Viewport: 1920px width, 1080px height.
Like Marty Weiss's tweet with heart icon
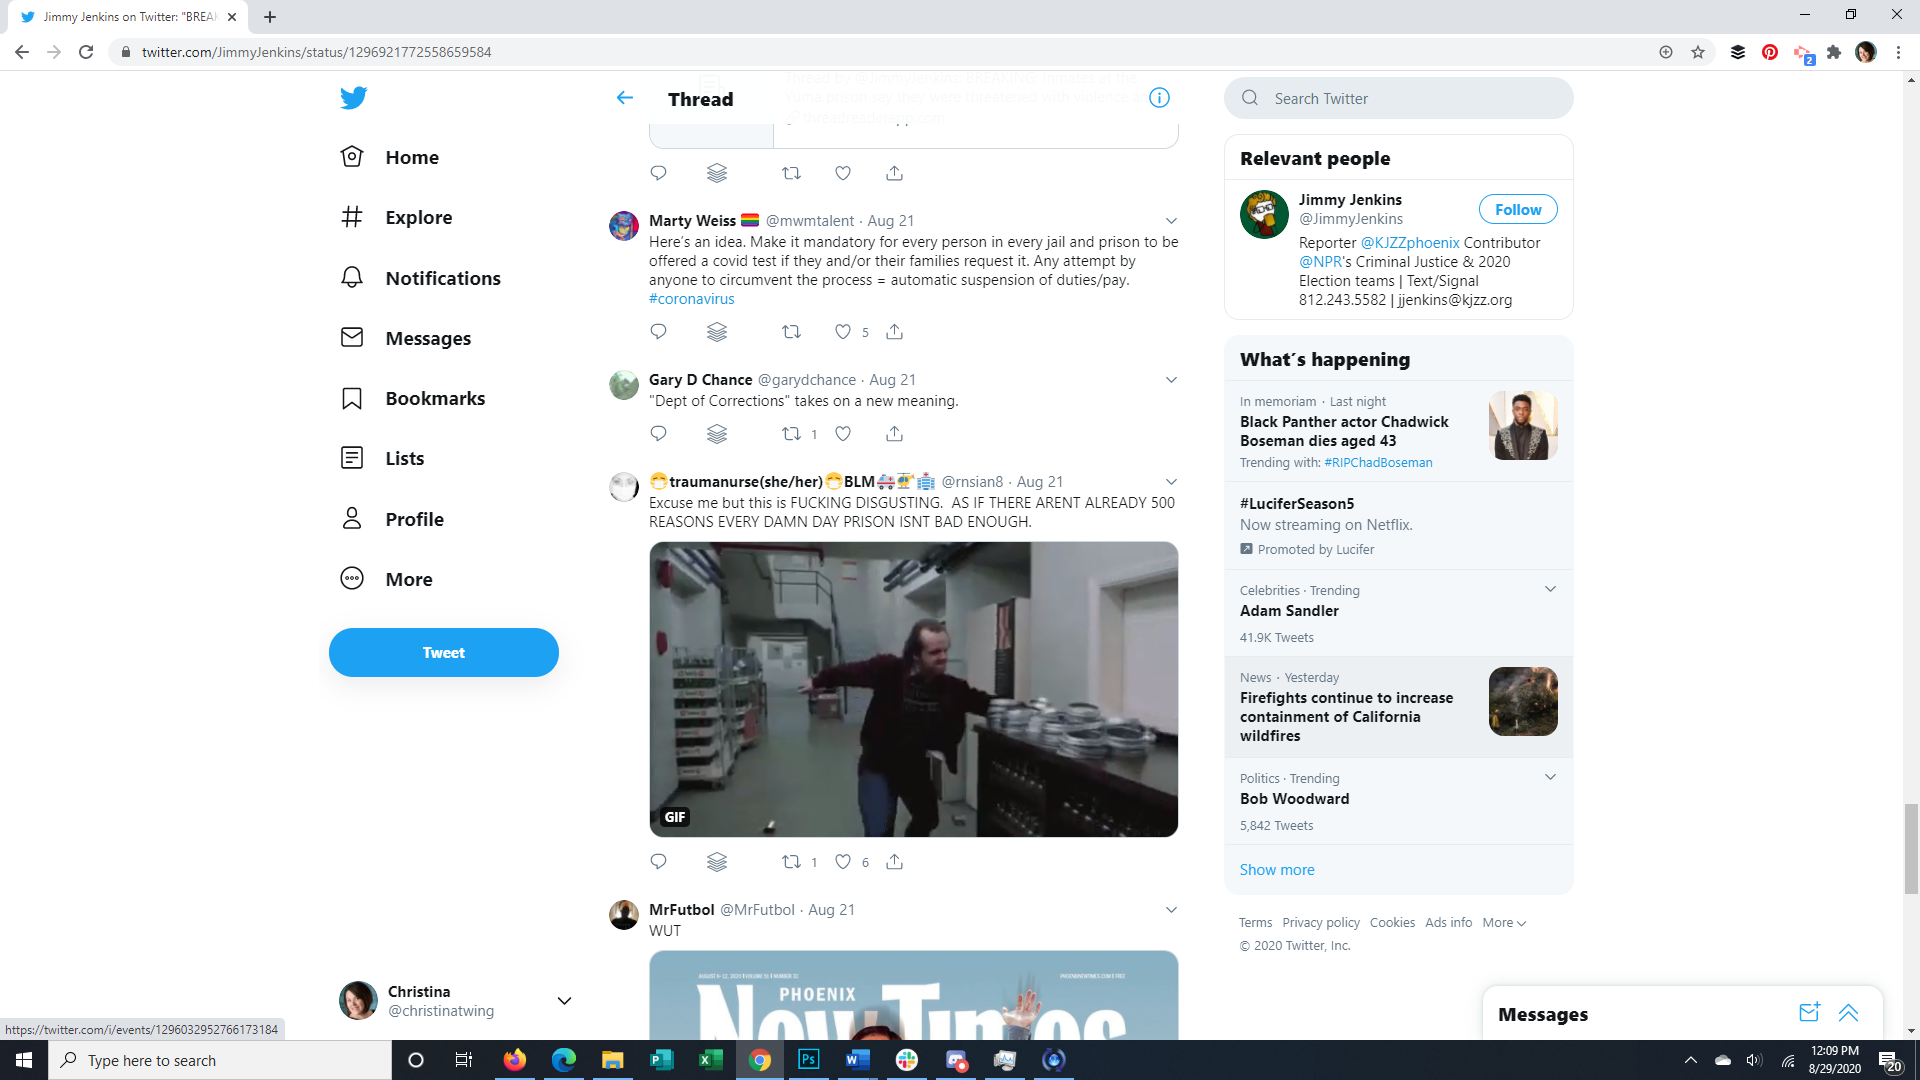click(843, 332)
